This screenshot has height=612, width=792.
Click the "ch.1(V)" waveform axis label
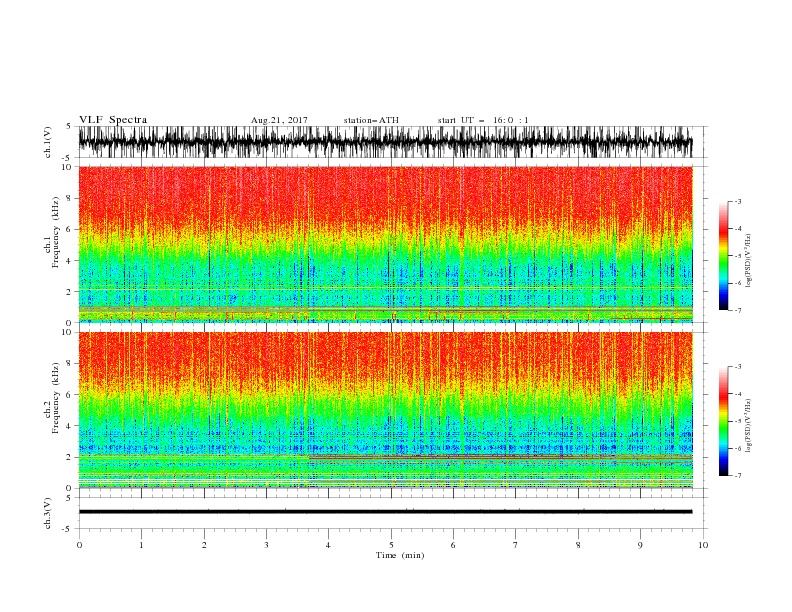(48, 142)
